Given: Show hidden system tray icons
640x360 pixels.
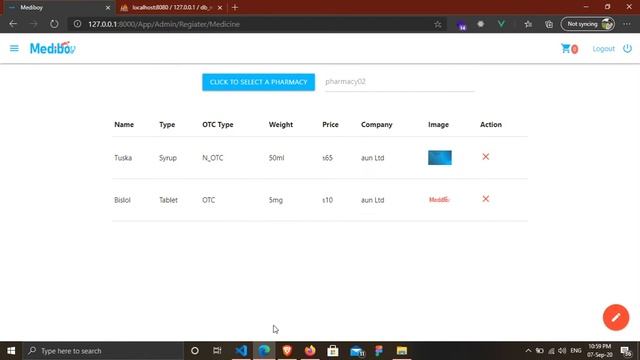Looking at the screenshot, I should (x=528, y=351).
